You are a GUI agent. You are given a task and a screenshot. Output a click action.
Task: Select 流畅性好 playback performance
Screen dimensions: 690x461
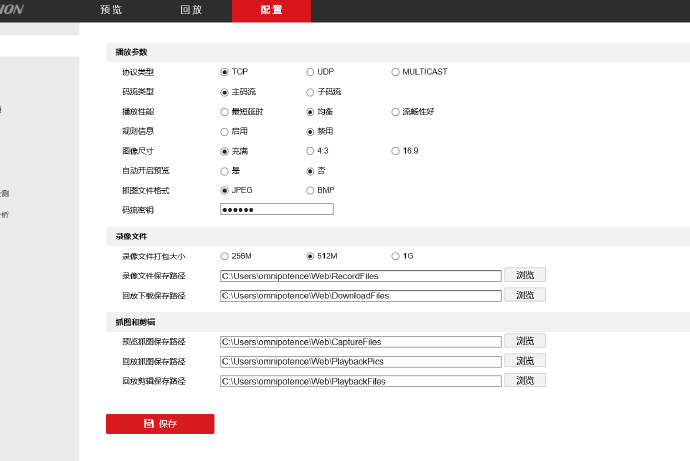point(395,111)
